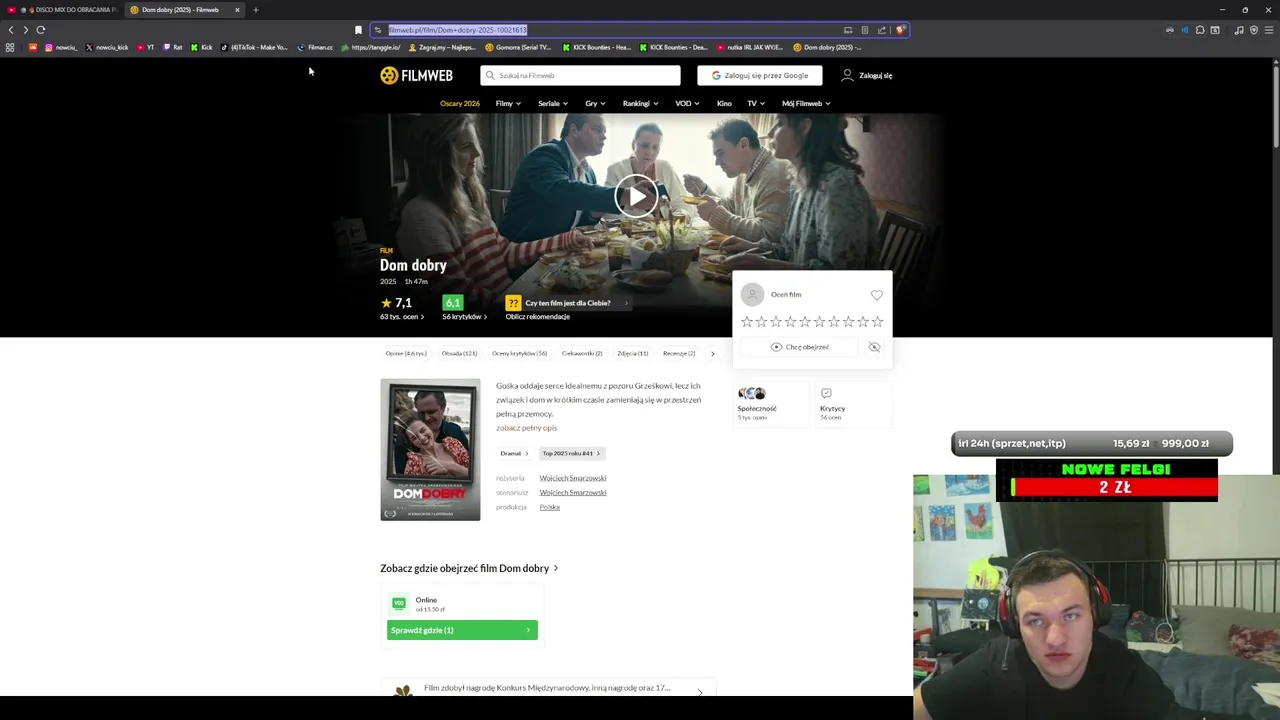Image resolution: width=1280 pixels, height=720 pixels.
Task: Click the Brave shields lion icon
Action: (x=900, y=30)
